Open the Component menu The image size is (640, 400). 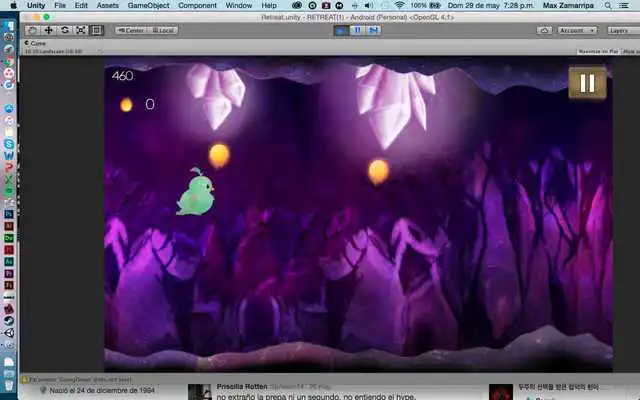point(198,5)
